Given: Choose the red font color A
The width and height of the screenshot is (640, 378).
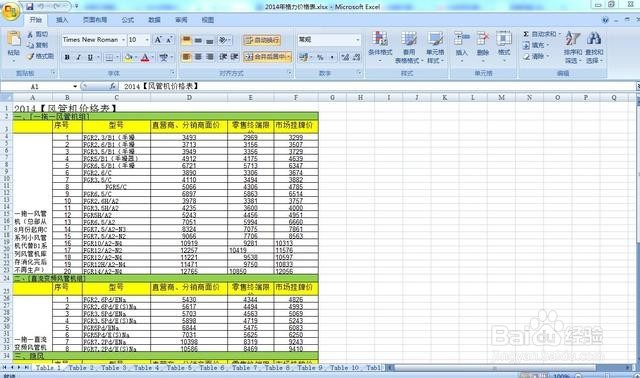Looking at the screenshot, I should [x=145, y=57].
